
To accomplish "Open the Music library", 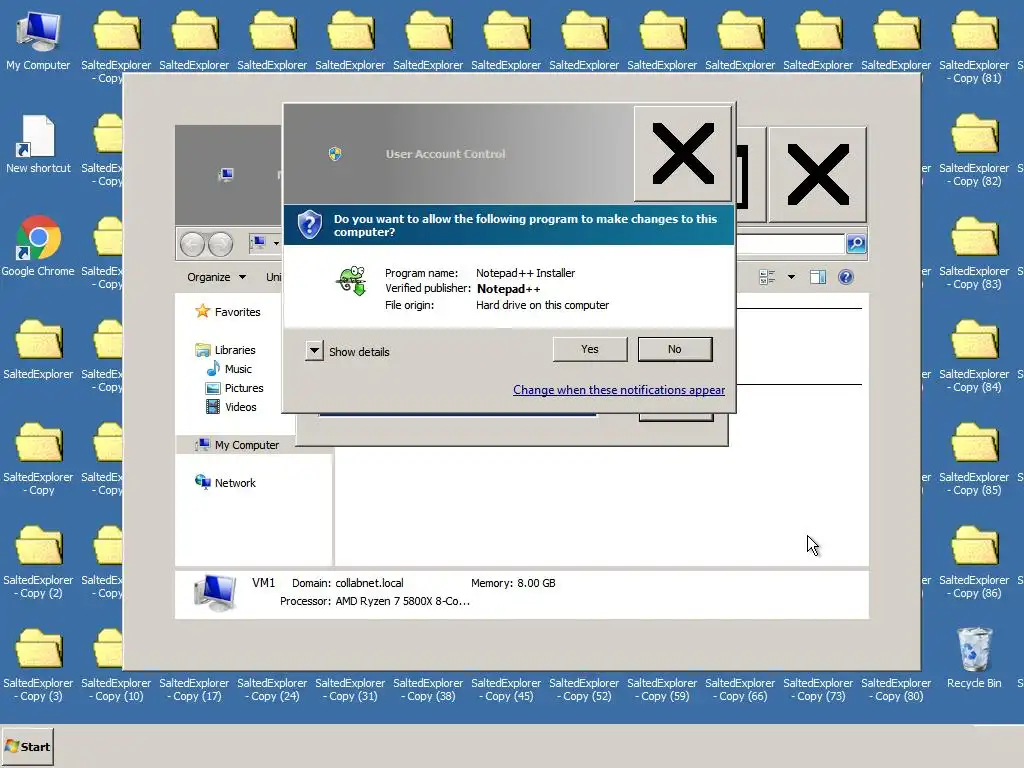I will coord(229,369).
